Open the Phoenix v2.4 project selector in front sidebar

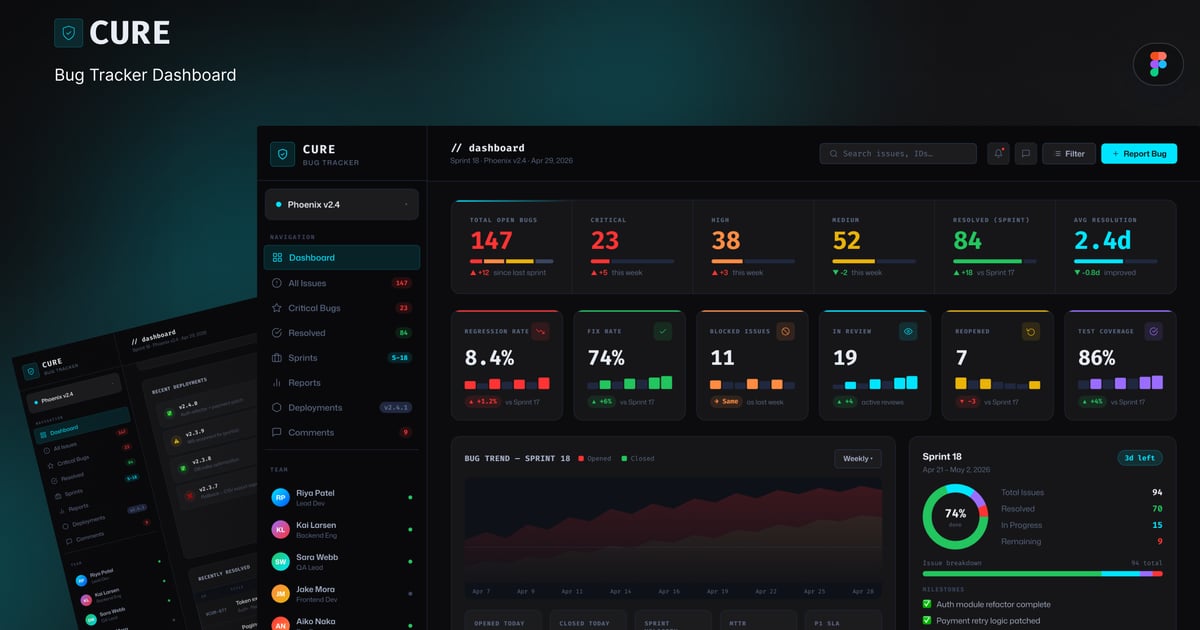tap(341, 204)
